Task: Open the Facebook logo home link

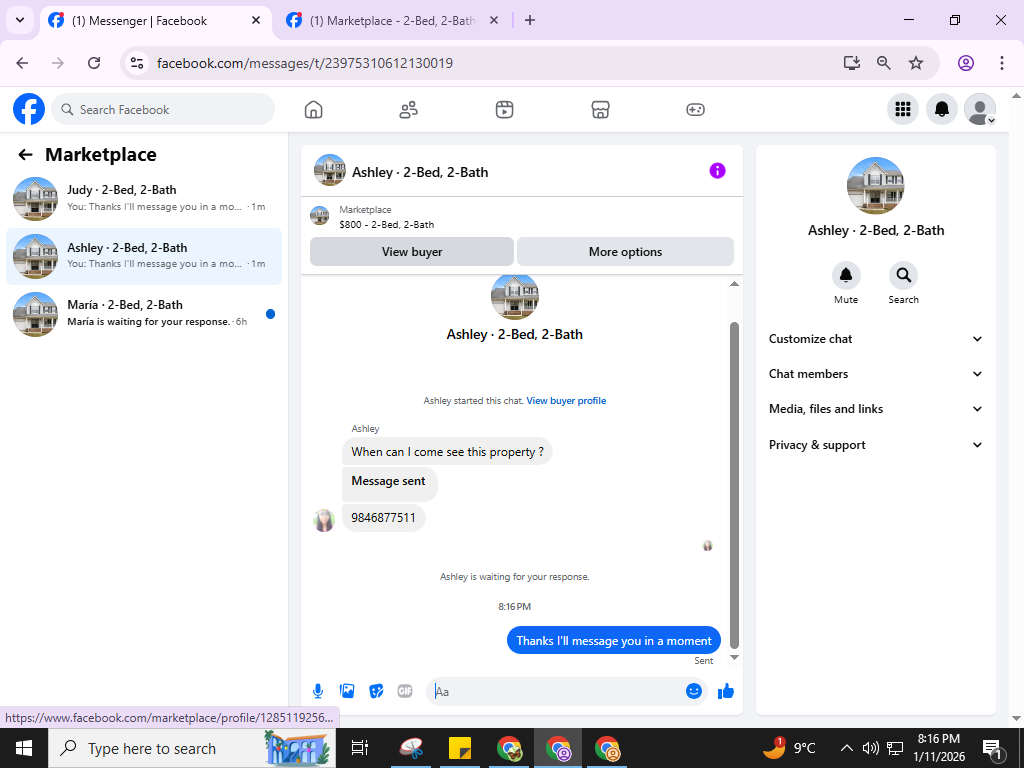Action: [x=29, y=109]
